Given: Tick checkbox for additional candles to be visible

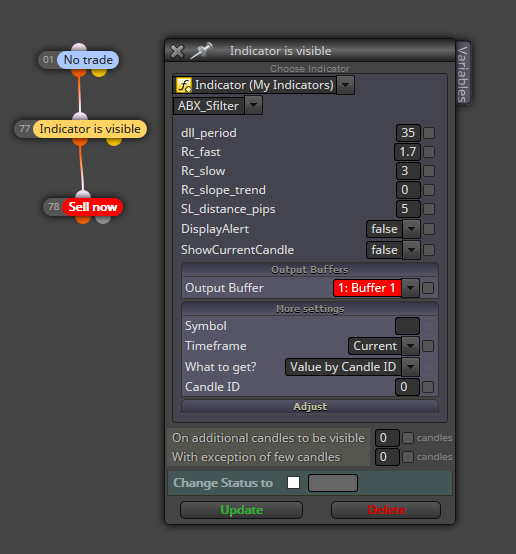Looking at the screenshot, I should [x=408, y=438].
